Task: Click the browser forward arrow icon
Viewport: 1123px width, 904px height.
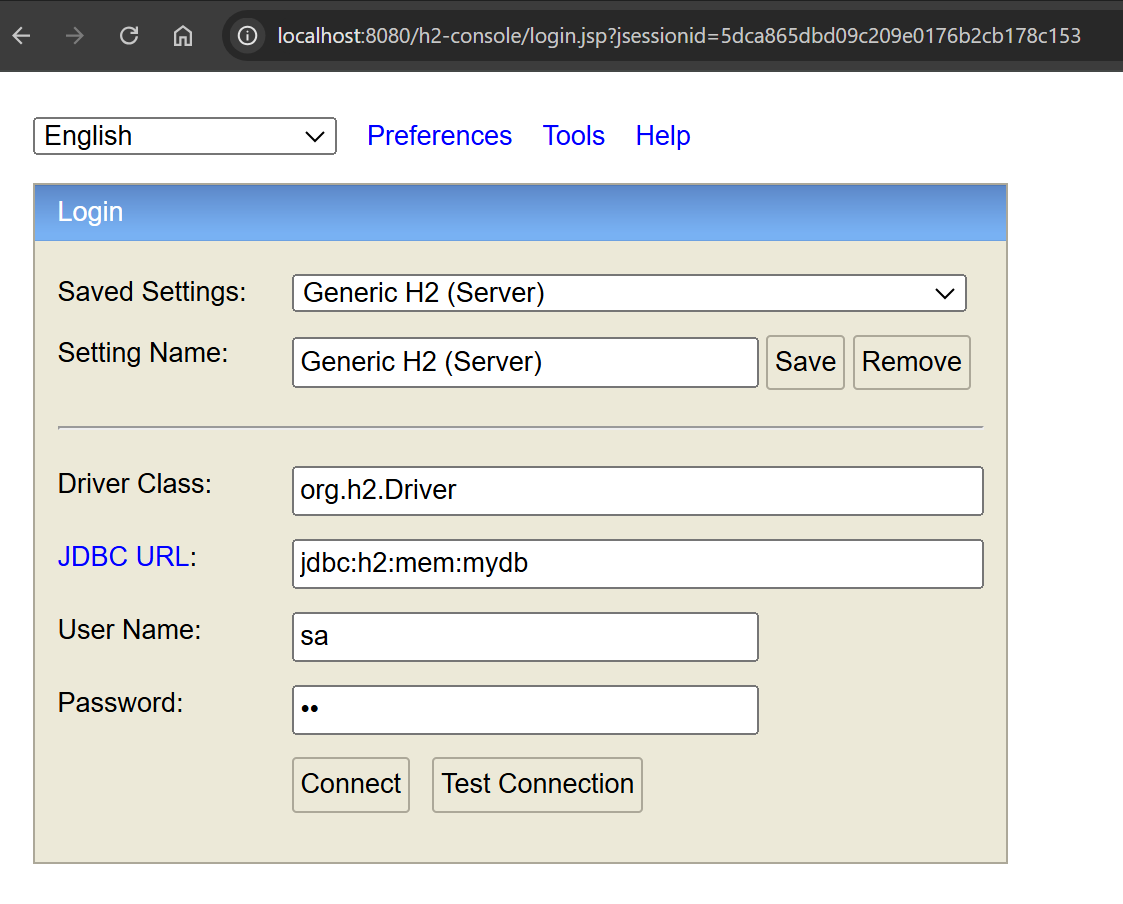Action: coord(75,36)
